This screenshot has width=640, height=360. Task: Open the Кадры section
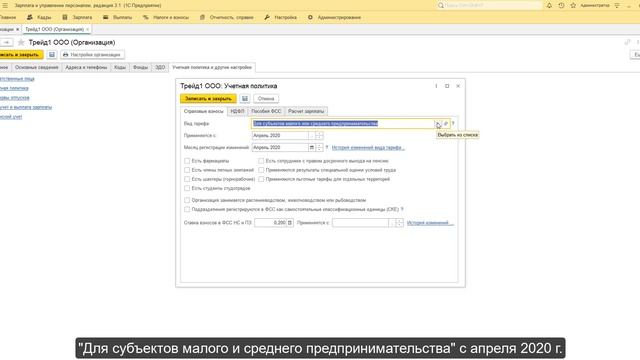click(39, 18)
